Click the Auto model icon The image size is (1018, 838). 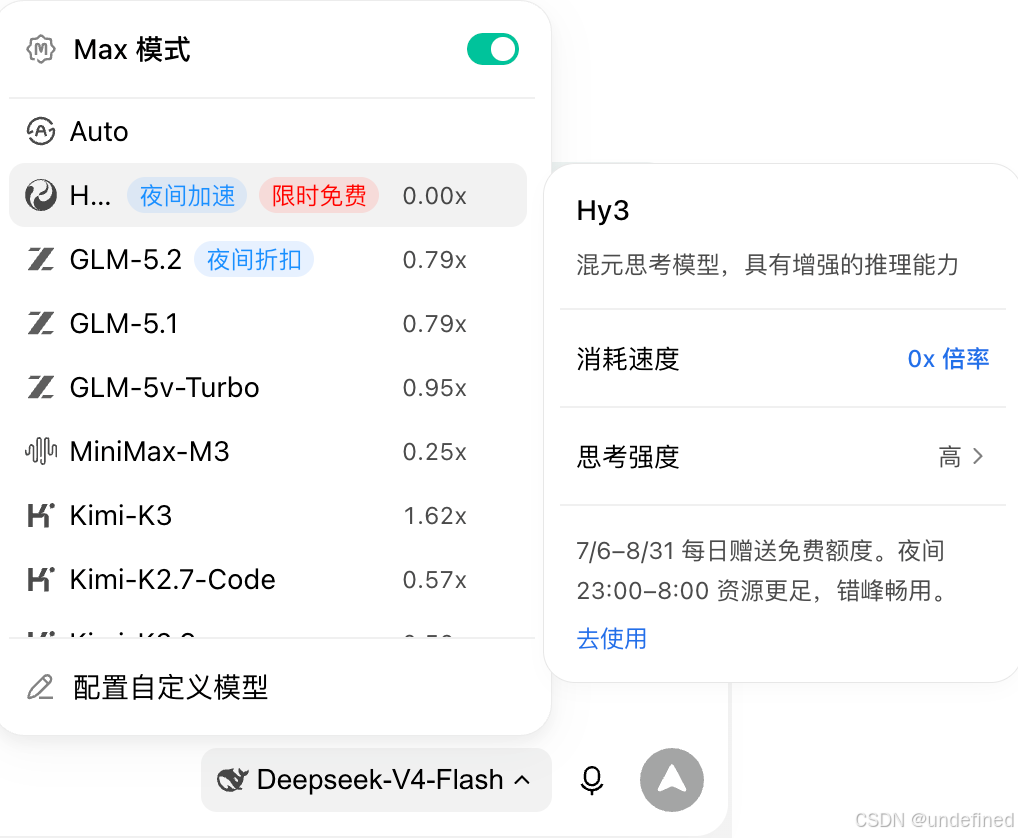pyautogui.click(x=41, y=131)
